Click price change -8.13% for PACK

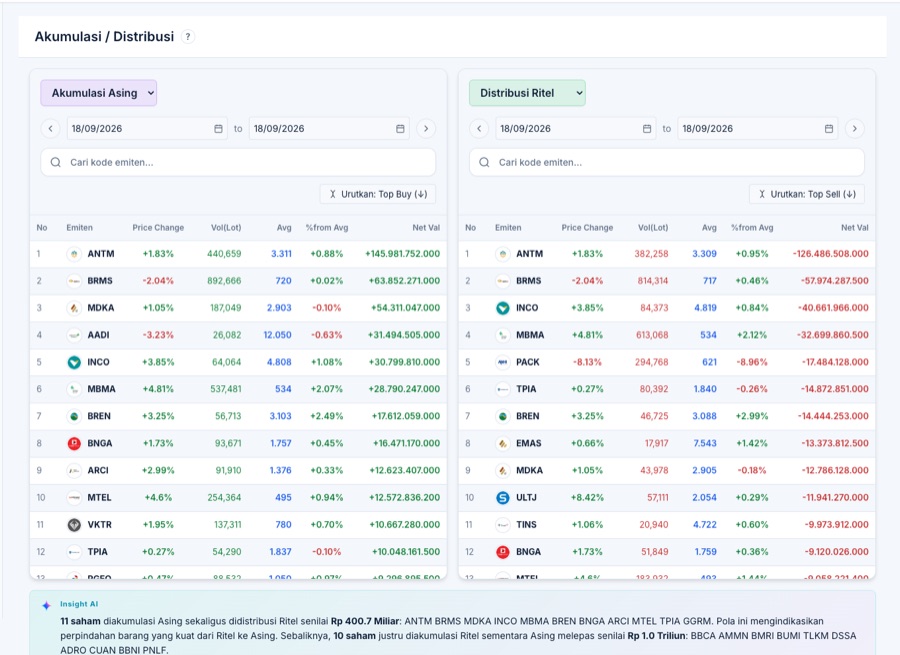pyautogui.click(x=587, y=362)
